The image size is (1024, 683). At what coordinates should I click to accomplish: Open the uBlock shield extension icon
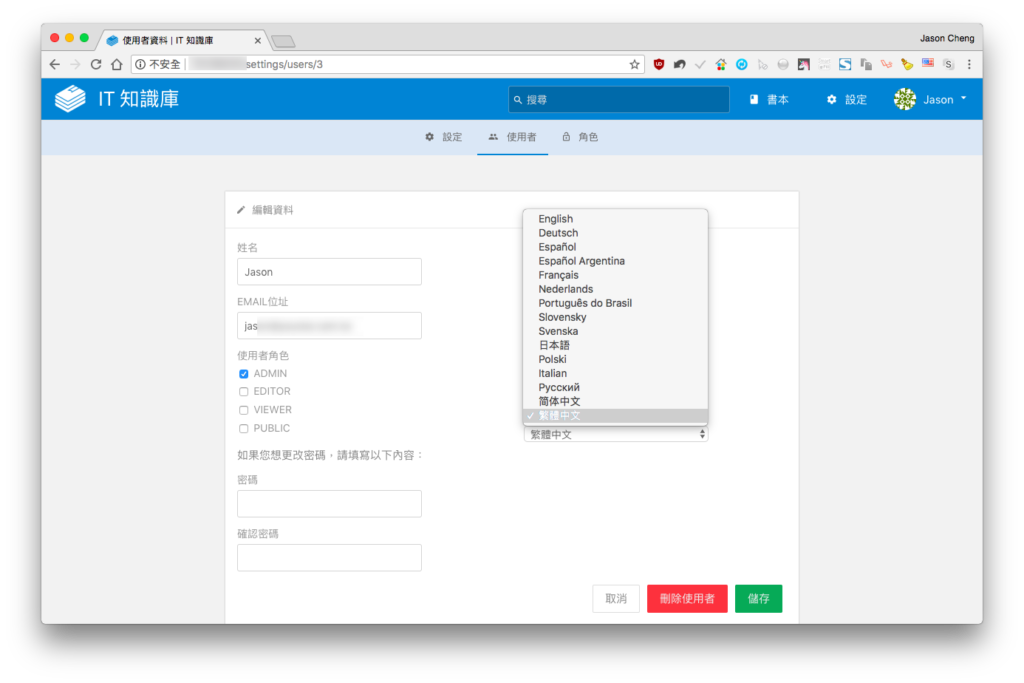tap(658, 64)
